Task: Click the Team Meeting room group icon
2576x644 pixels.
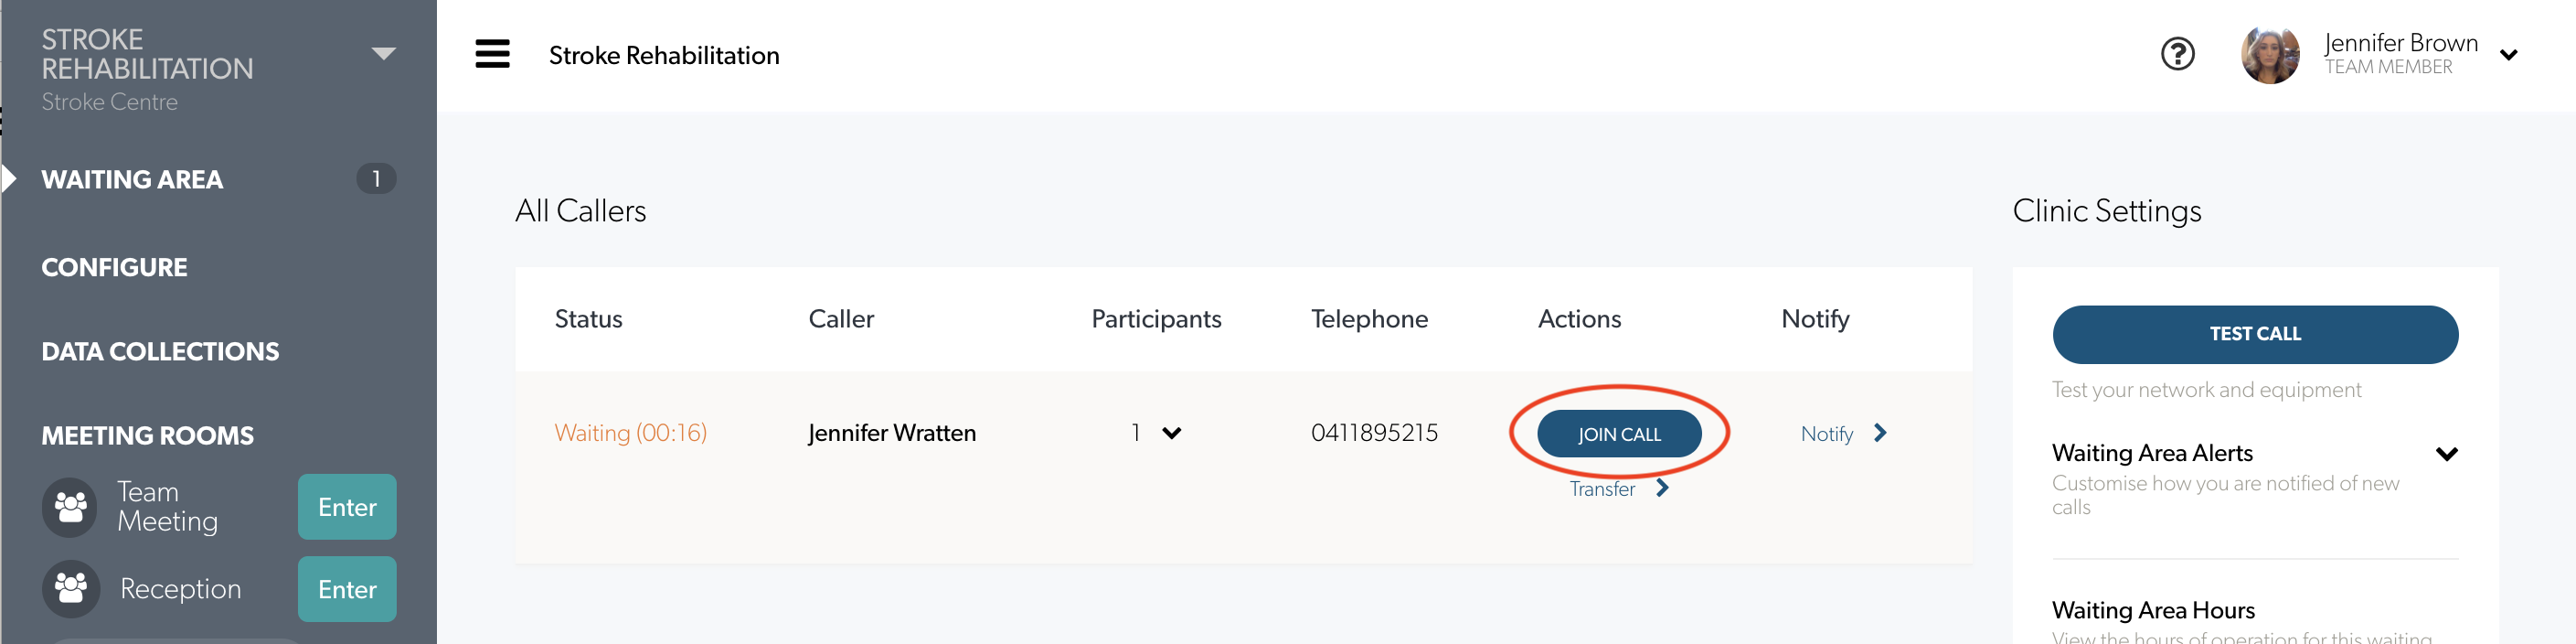Action: (x=70, y=507)
